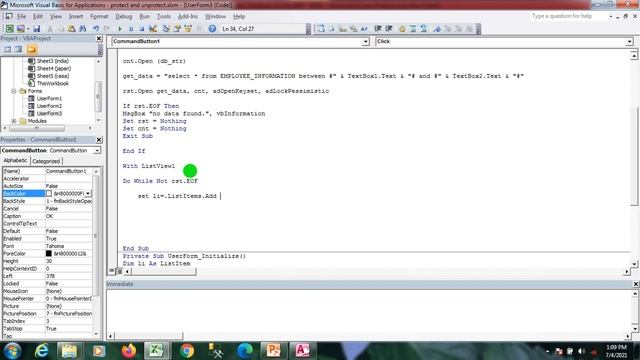Open Microsoft Access from the taskbar
The width and height of the screenshot is (640, 360).
pos(302,350)
